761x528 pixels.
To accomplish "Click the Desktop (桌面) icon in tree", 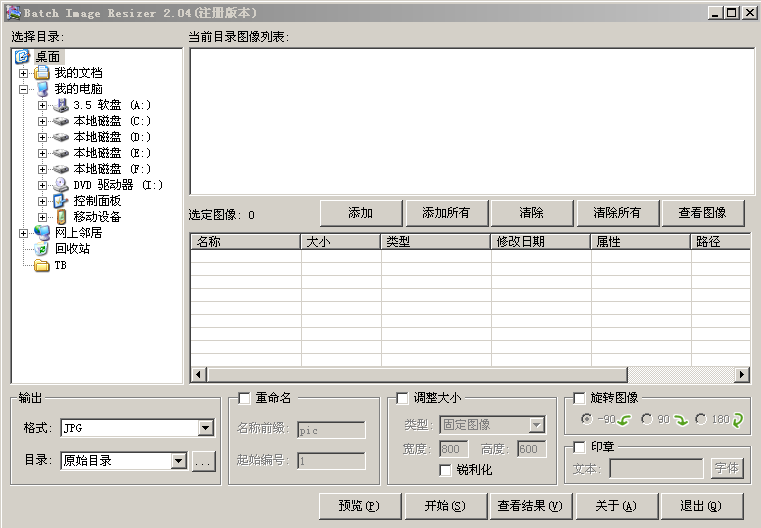I will pos(22,57).
